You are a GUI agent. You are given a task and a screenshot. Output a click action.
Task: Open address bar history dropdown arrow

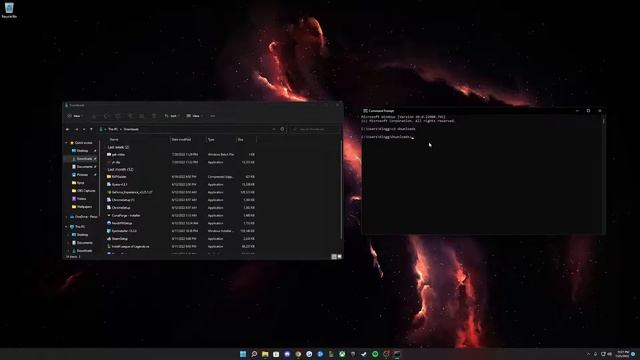click(274, 129)
